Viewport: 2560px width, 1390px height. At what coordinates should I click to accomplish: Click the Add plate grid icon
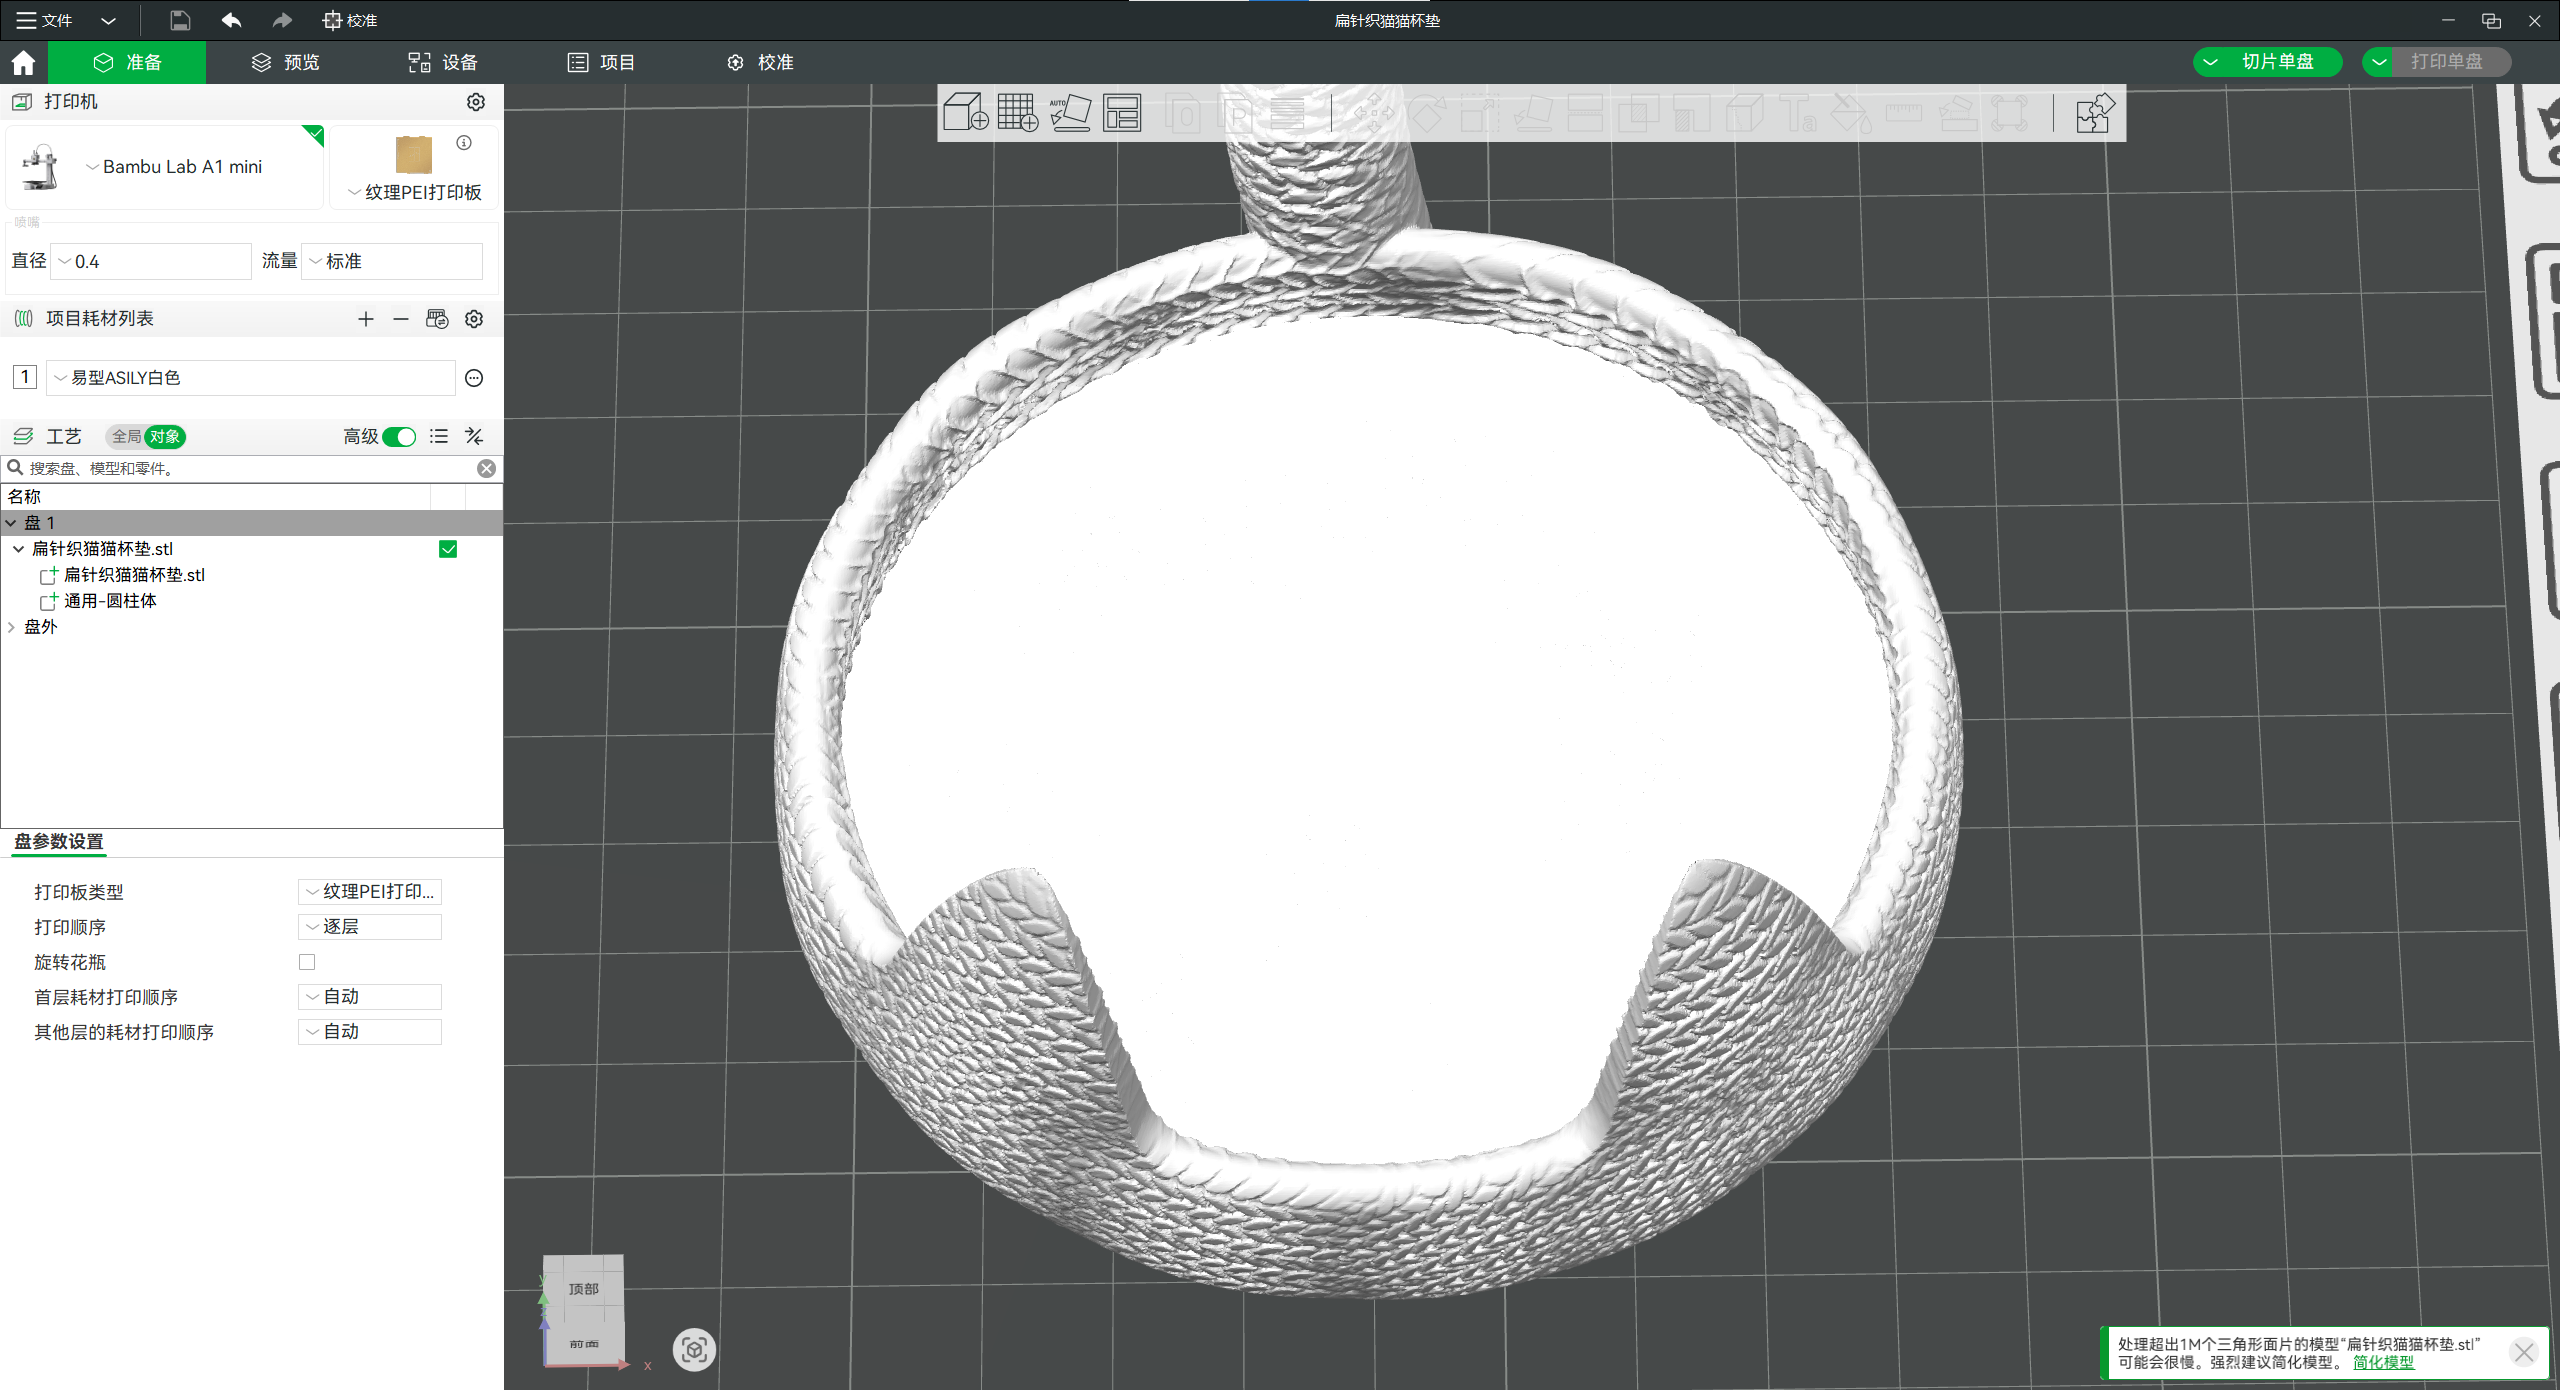coord(1018,113)
